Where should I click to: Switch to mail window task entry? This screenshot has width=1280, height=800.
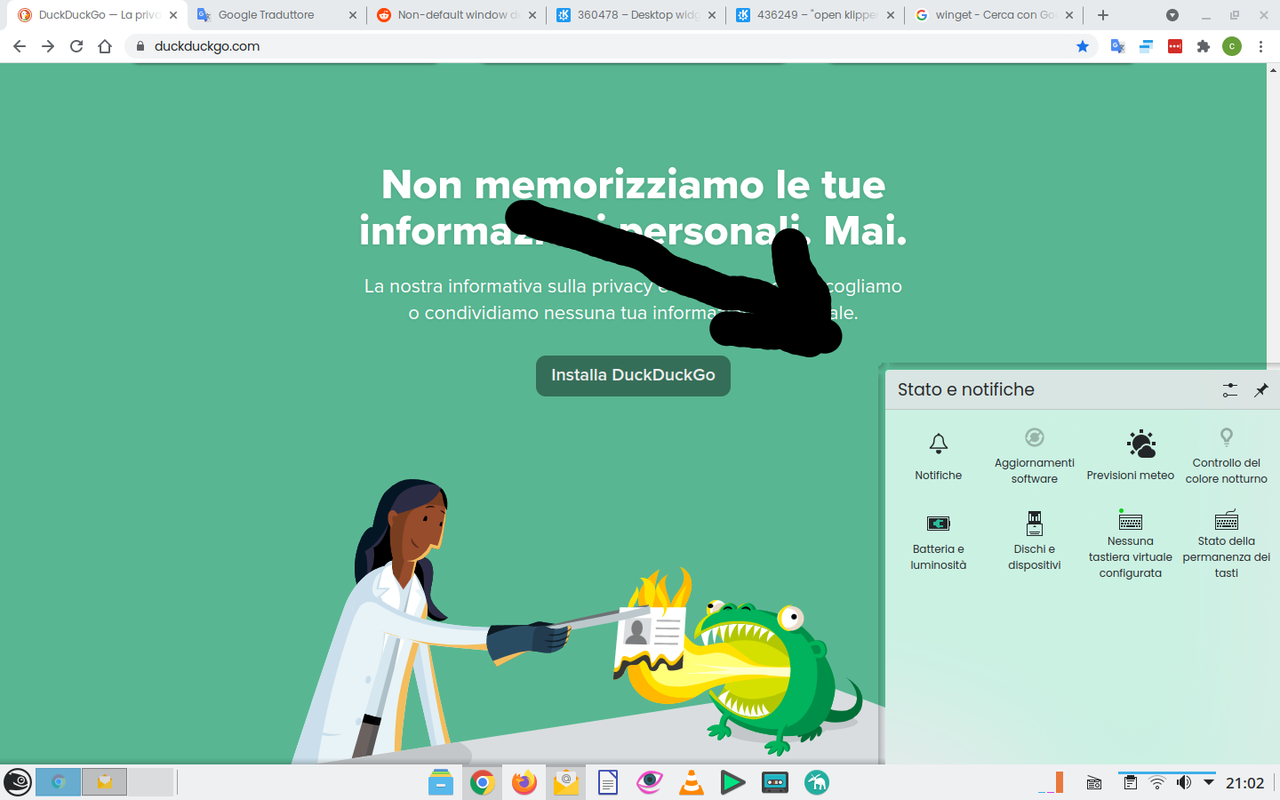pos(104,782)
